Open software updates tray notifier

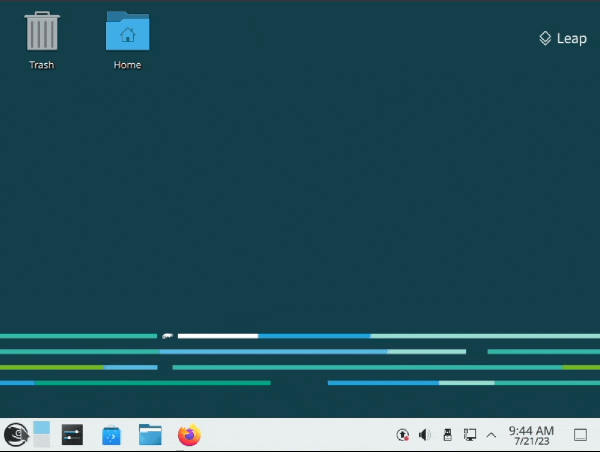pos(402,435)
